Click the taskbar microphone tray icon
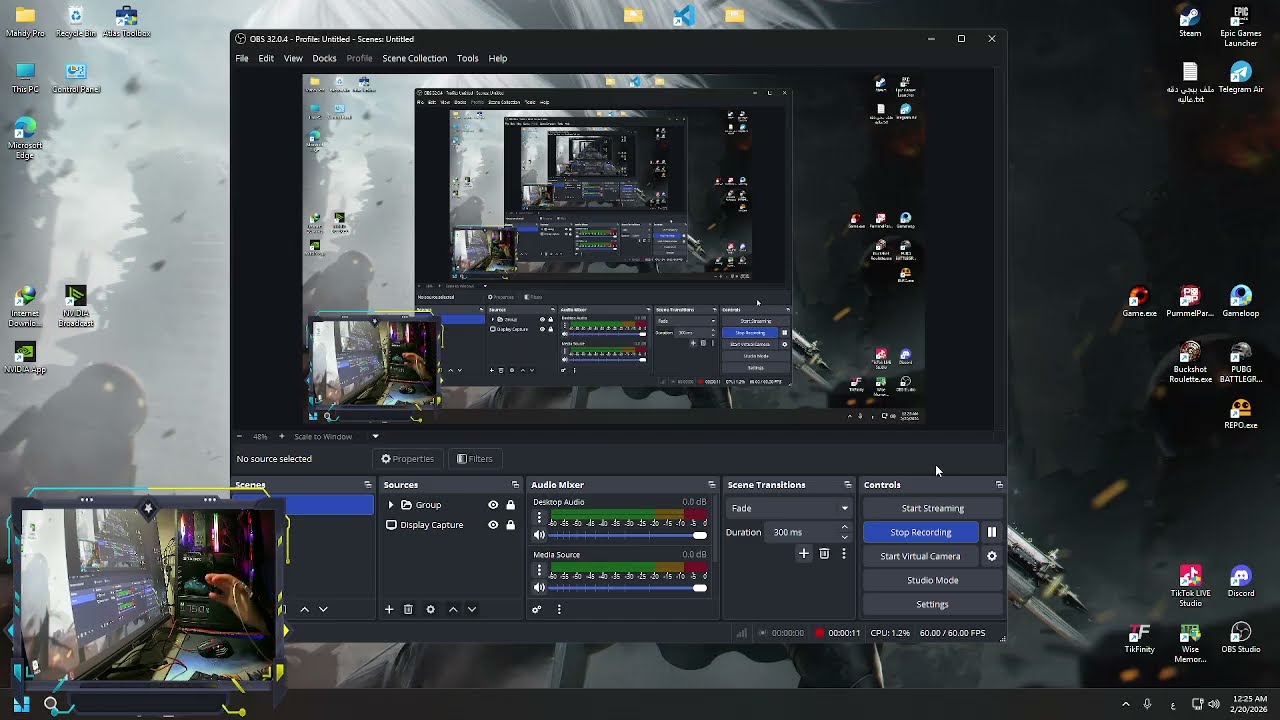 1147,704
